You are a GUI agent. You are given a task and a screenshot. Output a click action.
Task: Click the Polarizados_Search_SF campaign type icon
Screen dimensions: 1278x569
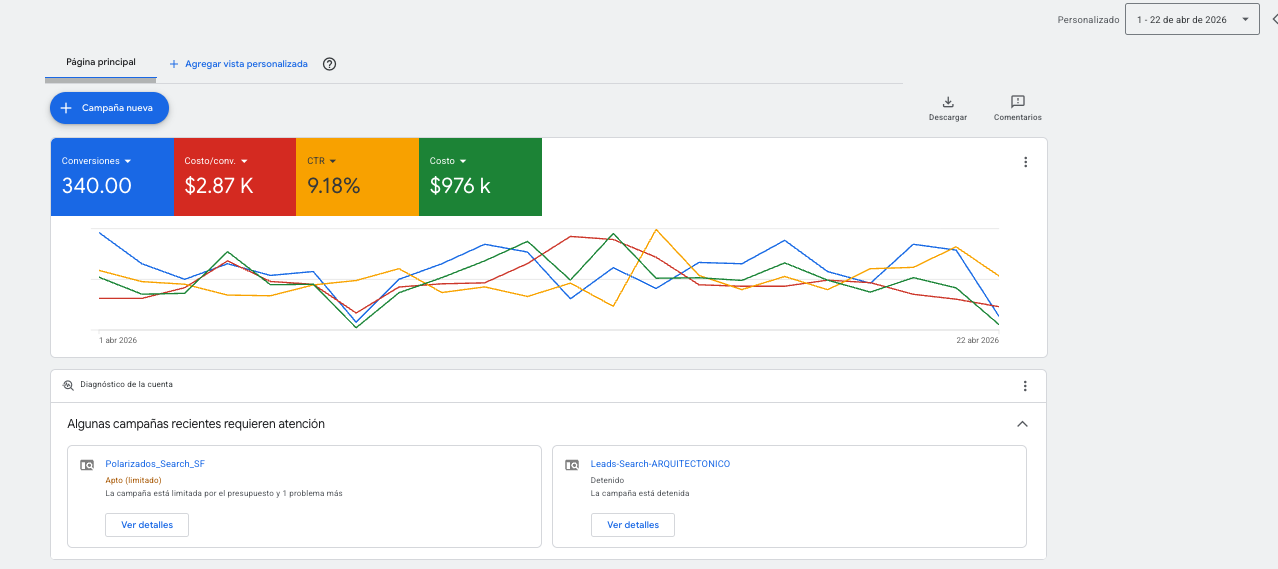coord(87,465)
